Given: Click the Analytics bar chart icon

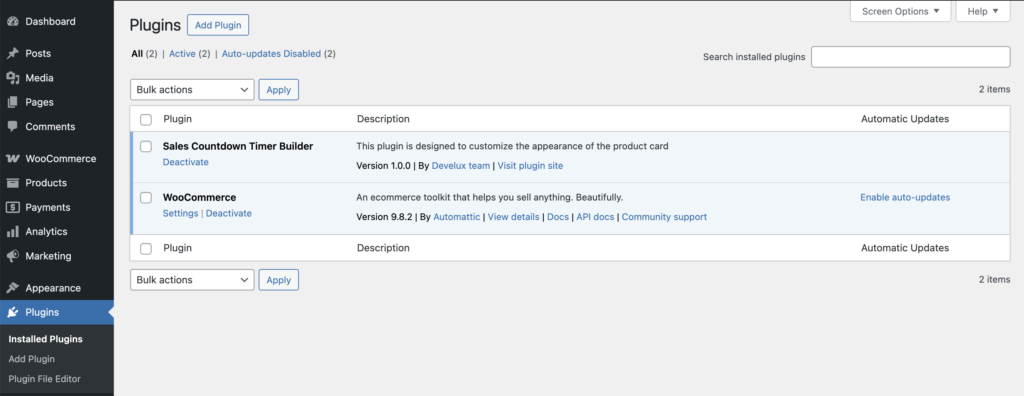Looking at the screenshot, I should (x=12, y=231).
